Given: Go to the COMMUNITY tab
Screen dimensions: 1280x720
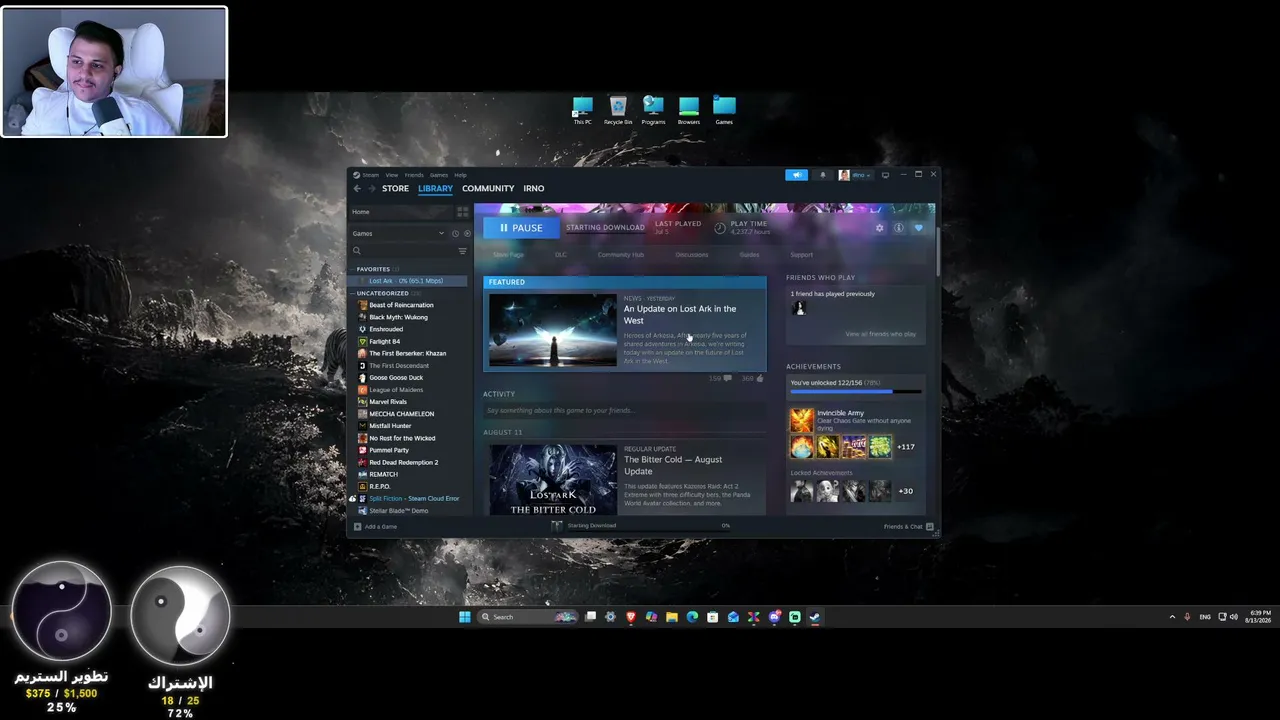Looking at the screenshot, I should [x=488, y=188].
